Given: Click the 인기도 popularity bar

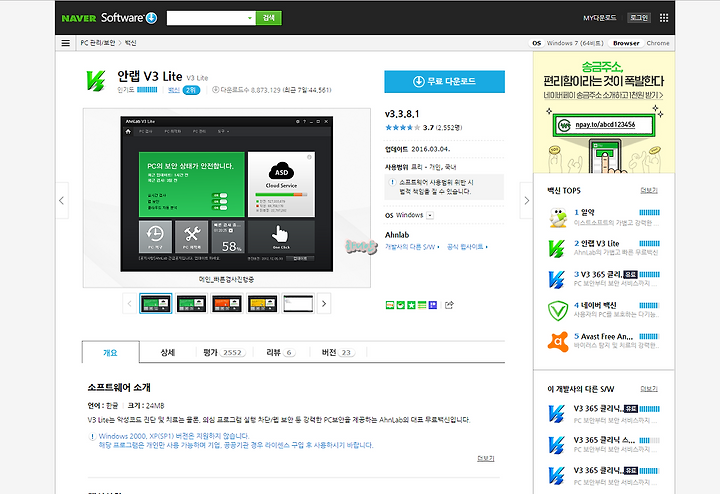Looking at the screenshot, I should (147, 90).
